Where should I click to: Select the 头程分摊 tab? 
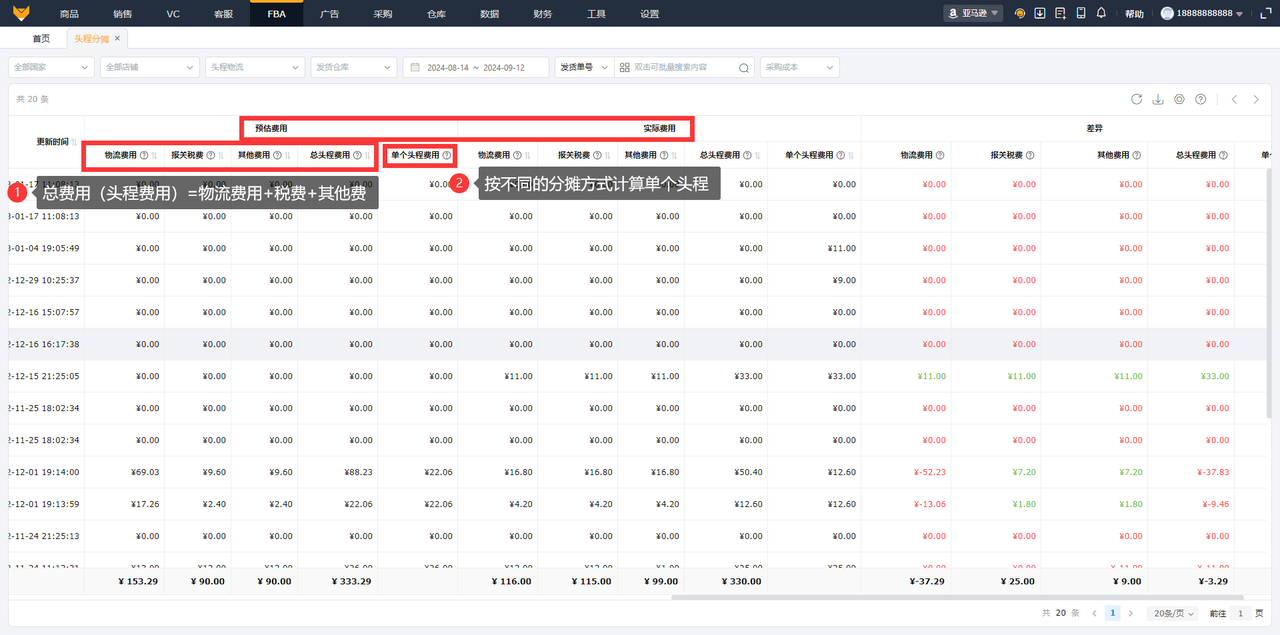click(90, 38)
